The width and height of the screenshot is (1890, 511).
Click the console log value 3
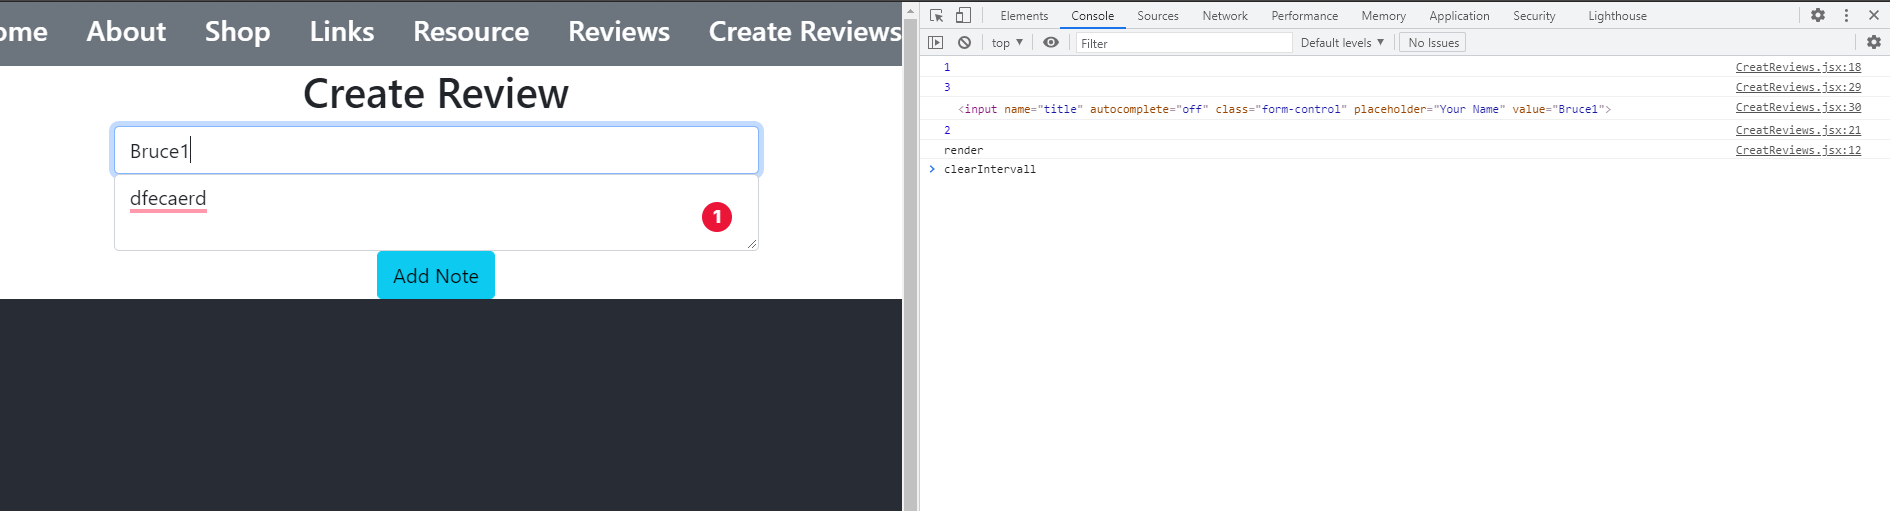click(947, 87)
